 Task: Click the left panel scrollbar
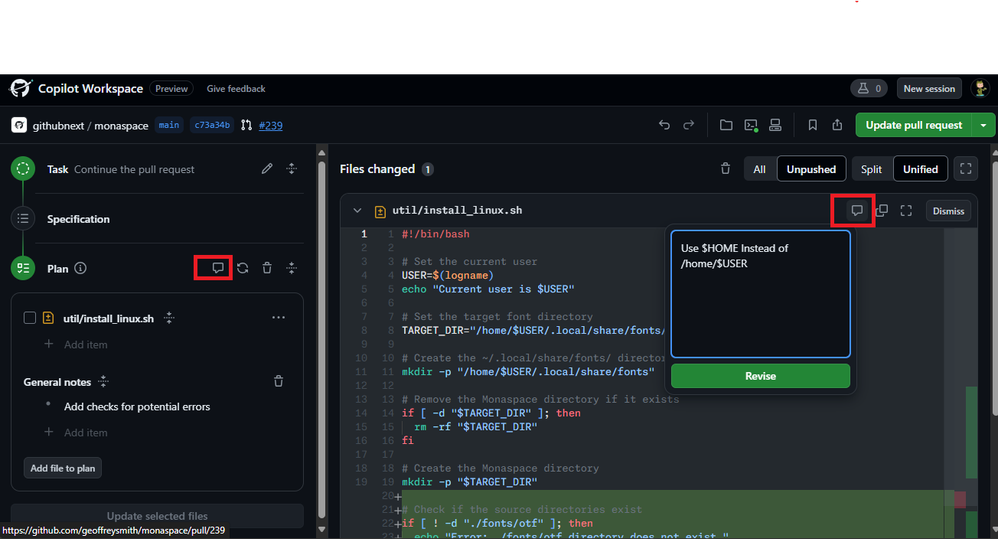click(x=321, y=337)
